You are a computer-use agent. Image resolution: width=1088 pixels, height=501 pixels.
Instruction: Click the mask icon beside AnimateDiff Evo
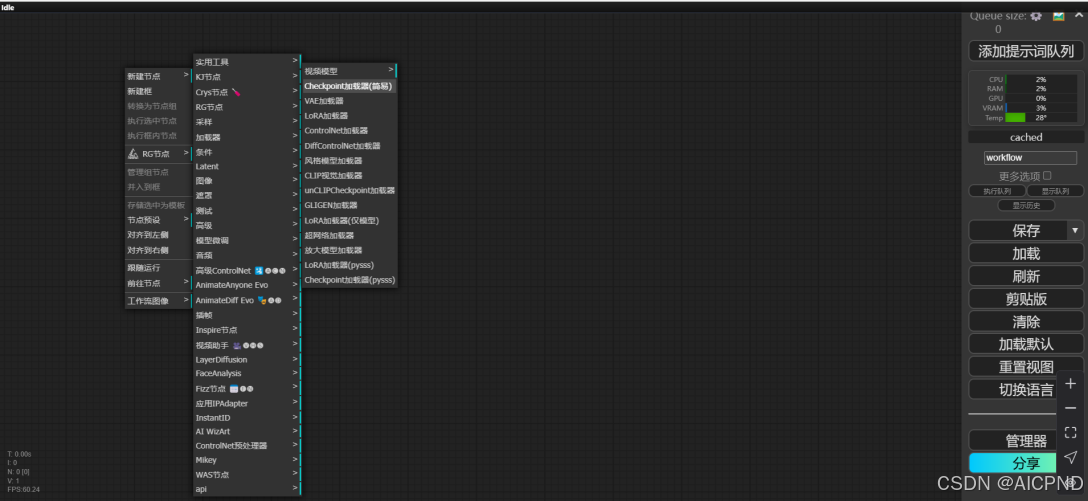[262, 300]
